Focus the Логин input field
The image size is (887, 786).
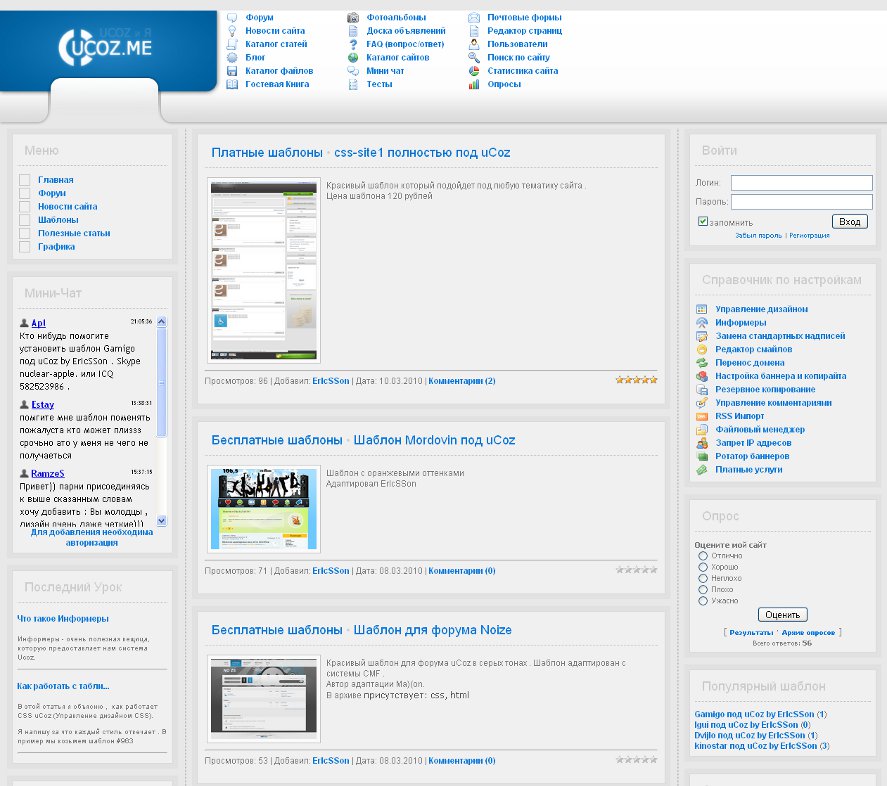click(802, 183)
